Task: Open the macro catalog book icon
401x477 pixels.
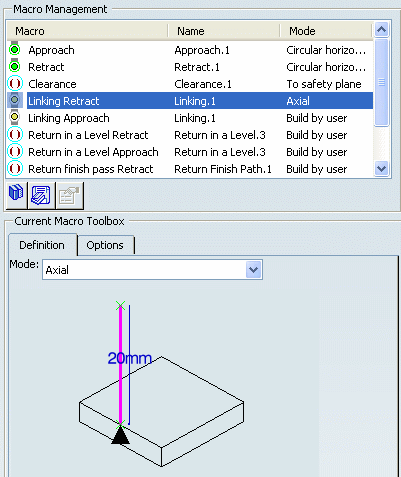Action: tap(16, 195)
